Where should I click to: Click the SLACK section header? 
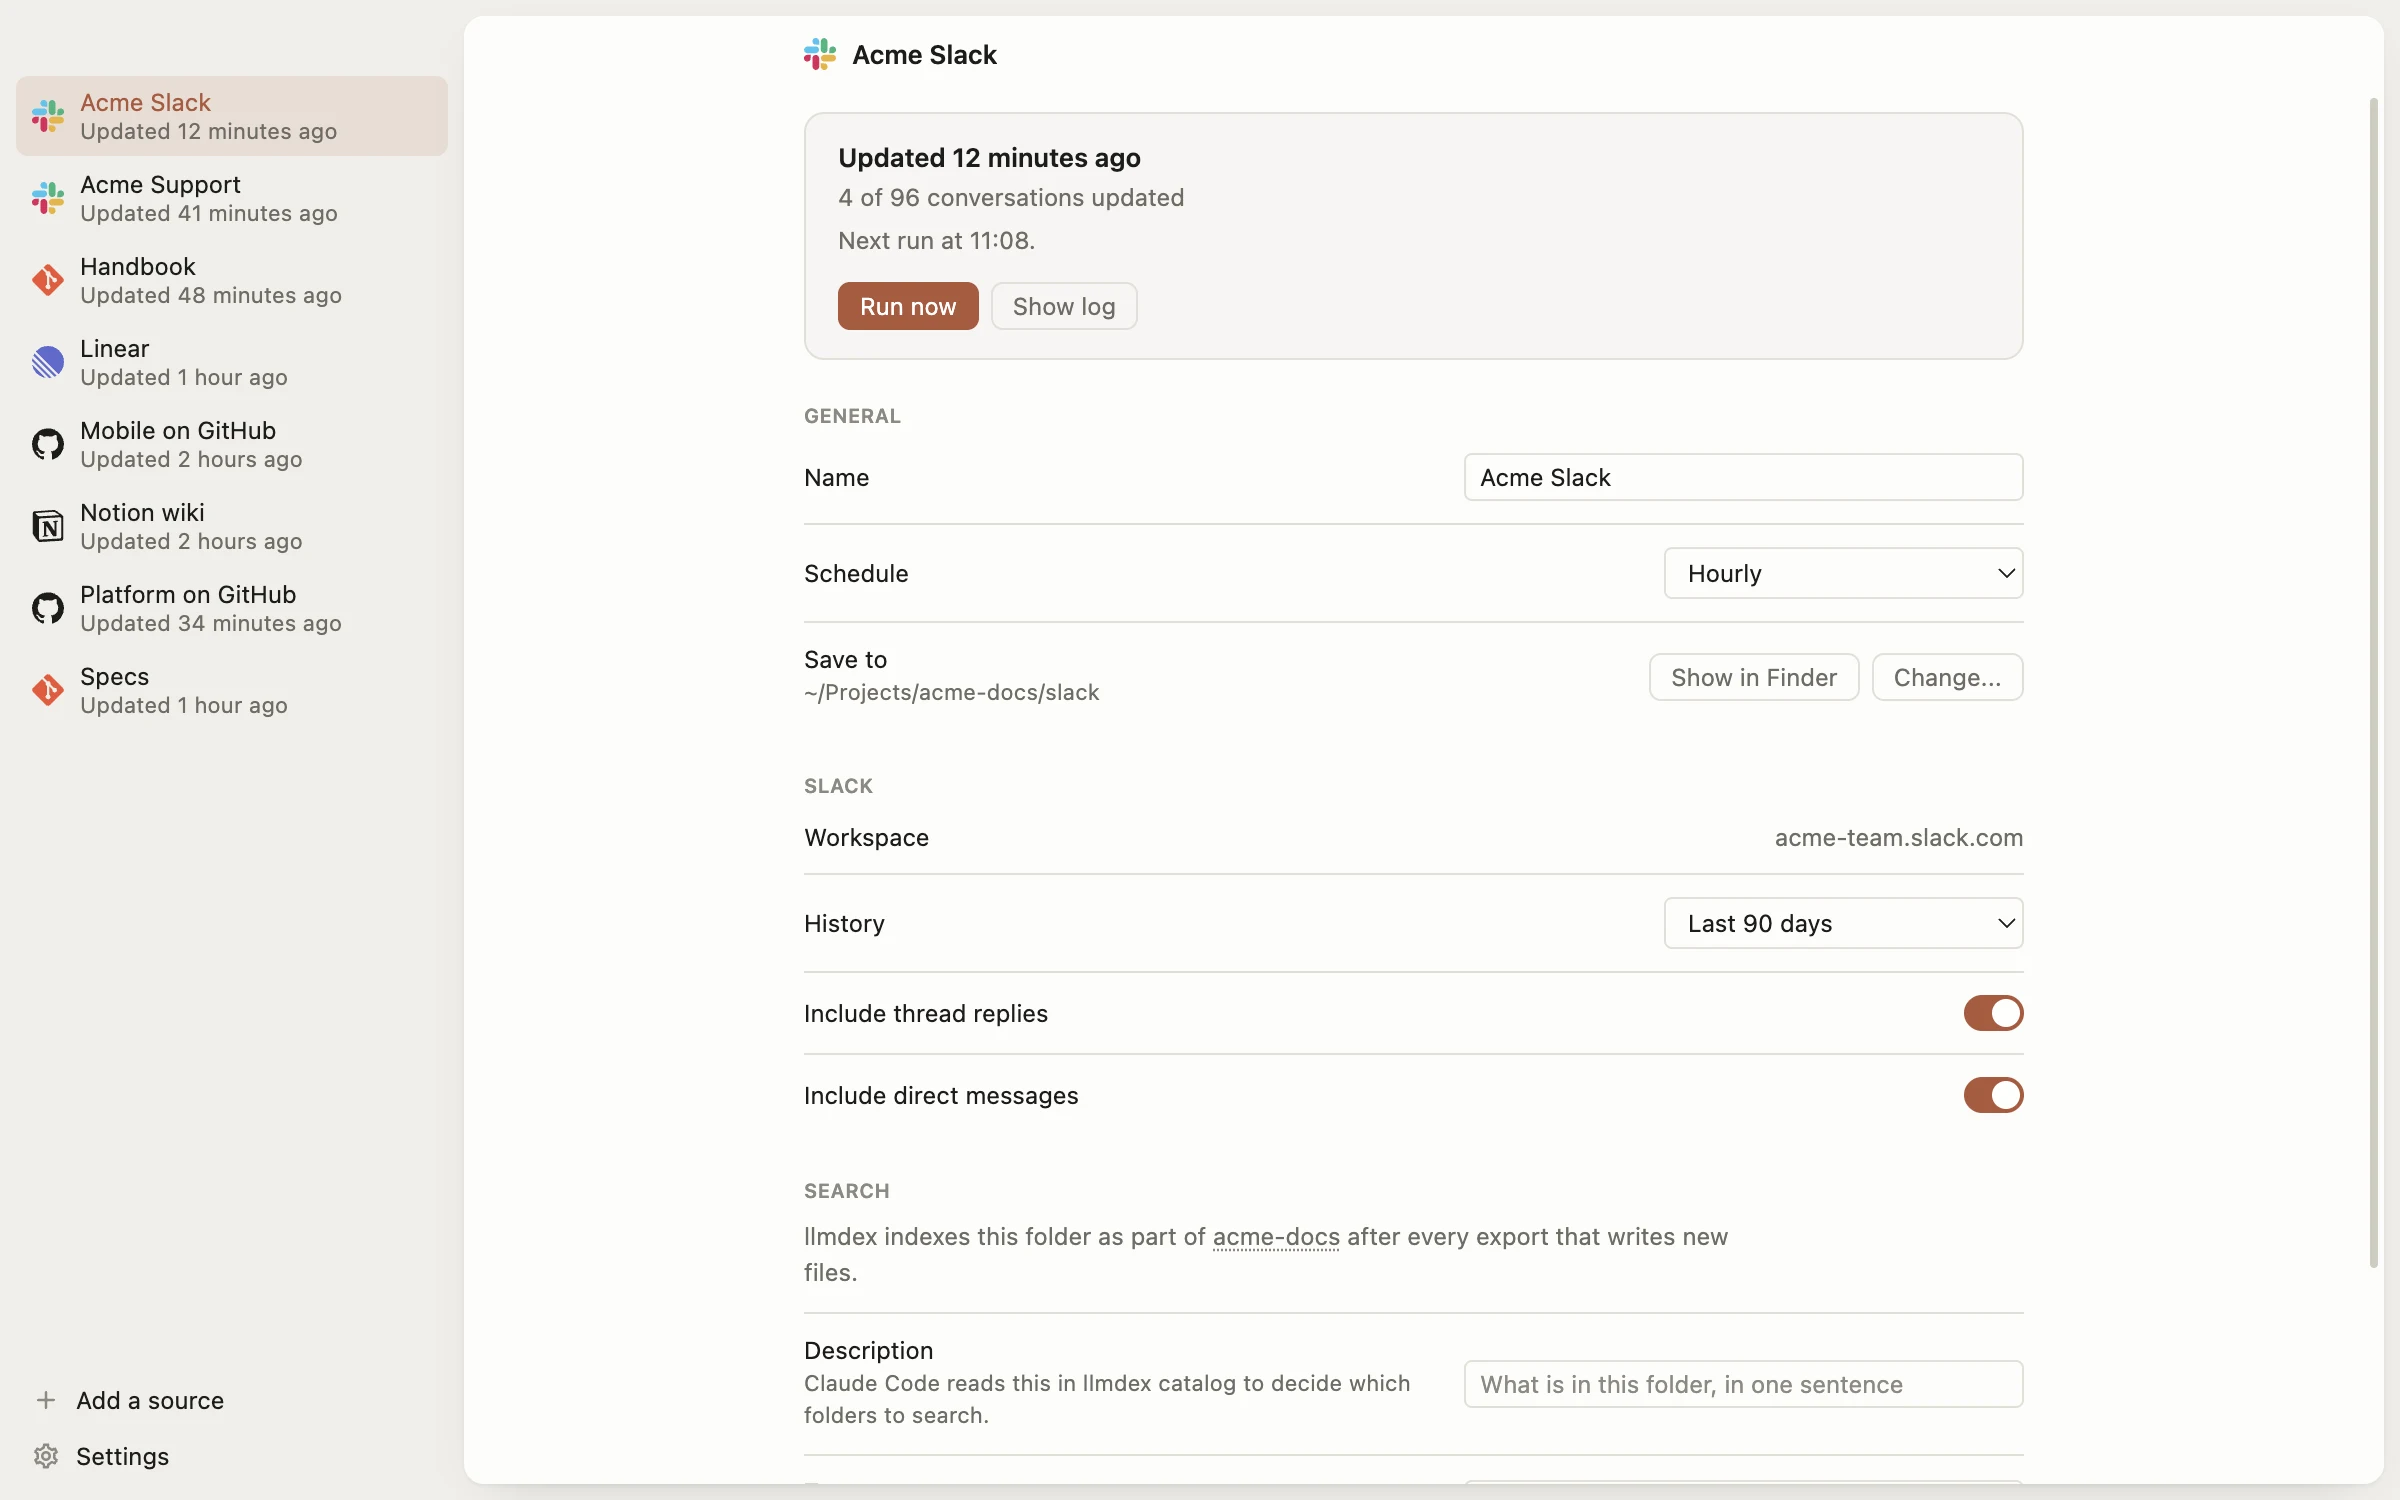click(838, 786)
